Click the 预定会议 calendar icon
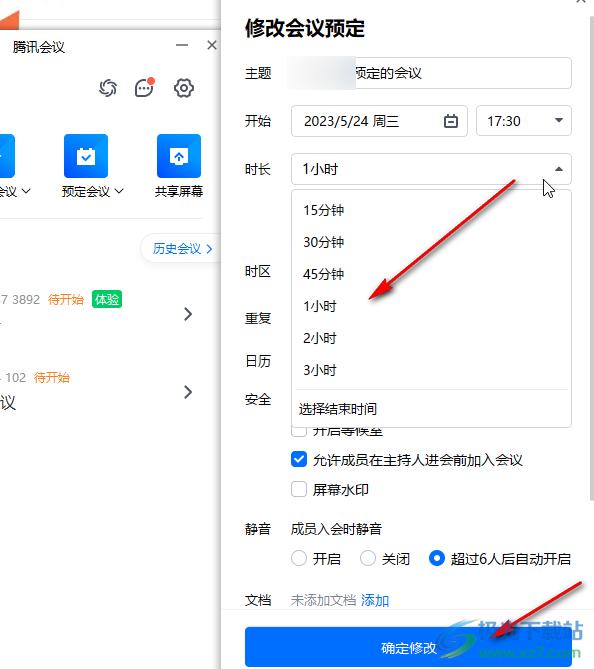 [x=86, y=156]
